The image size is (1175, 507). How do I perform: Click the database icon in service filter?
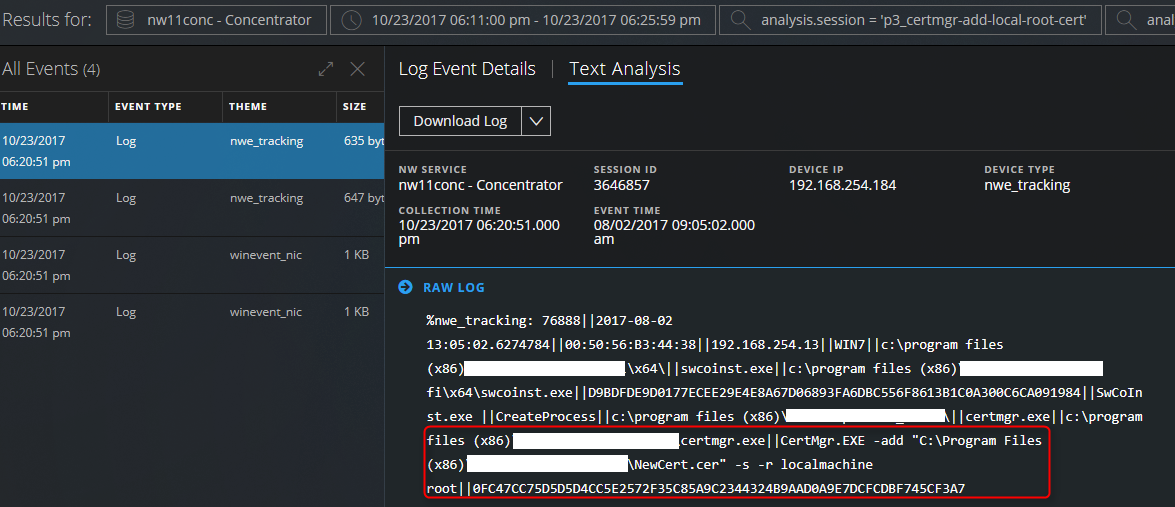coord(124,20)
